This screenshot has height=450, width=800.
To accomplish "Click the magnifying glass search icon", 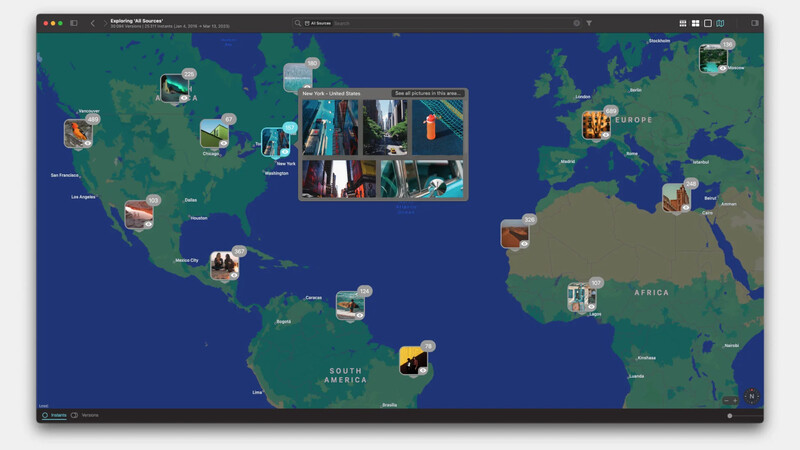I will [x=298, y=23].
